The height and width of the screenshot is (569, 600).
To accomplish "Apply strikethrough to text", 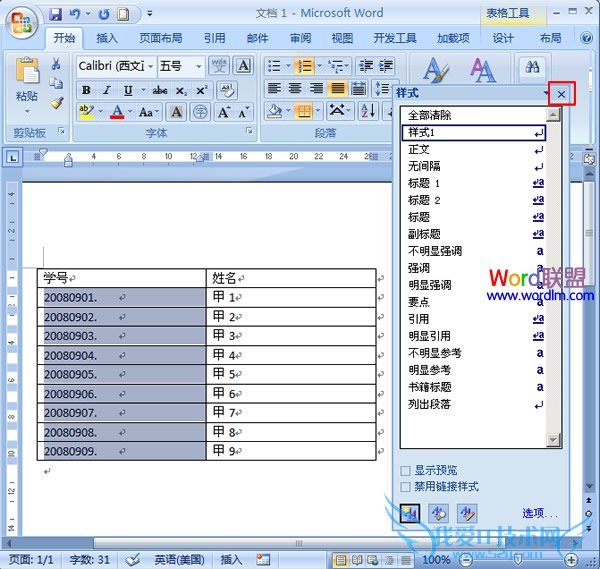I will [x=160, y=90].
